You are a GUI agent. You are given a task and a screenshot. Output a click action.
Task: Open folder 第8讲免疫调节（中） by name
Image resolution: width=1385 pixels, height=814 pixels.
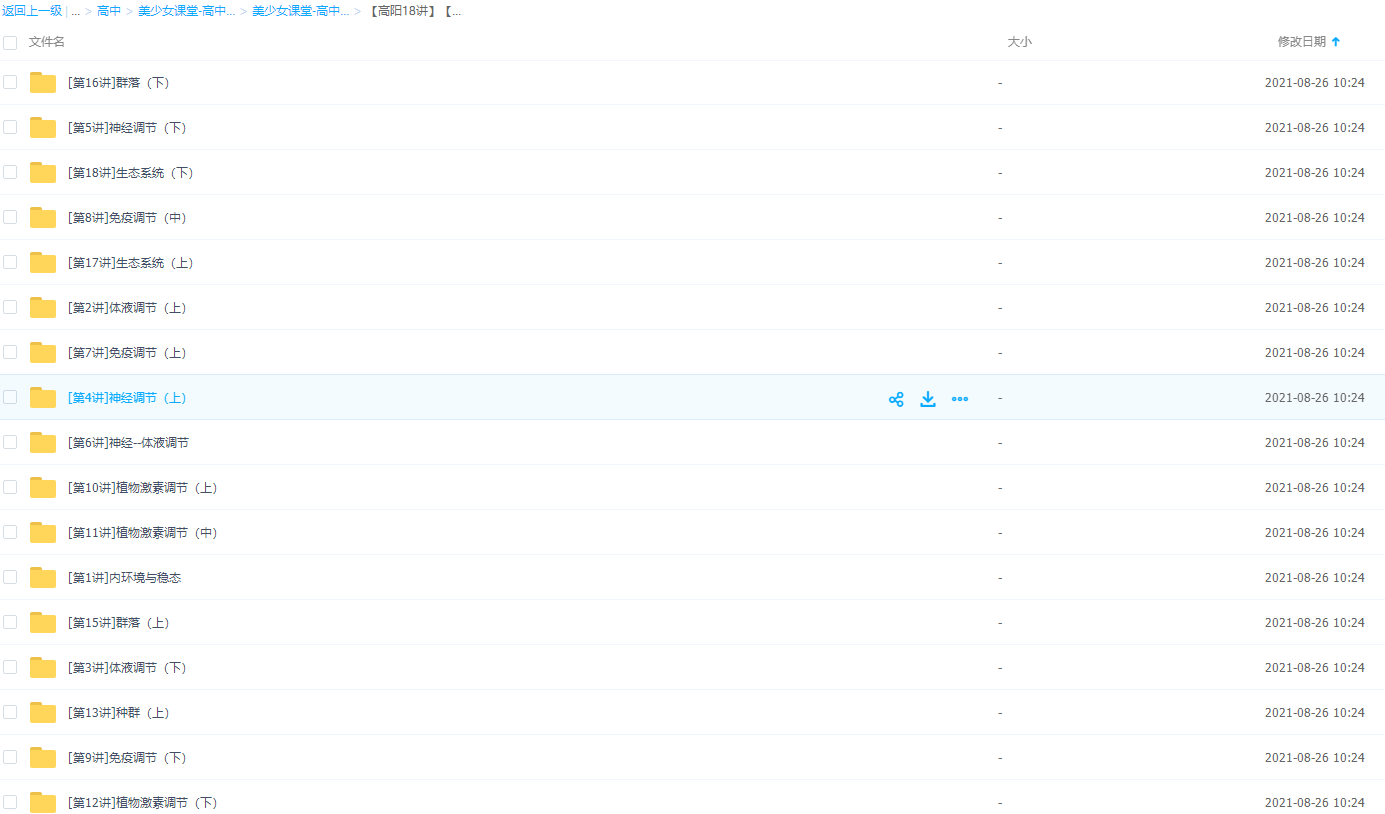click(x=127, y=218)
